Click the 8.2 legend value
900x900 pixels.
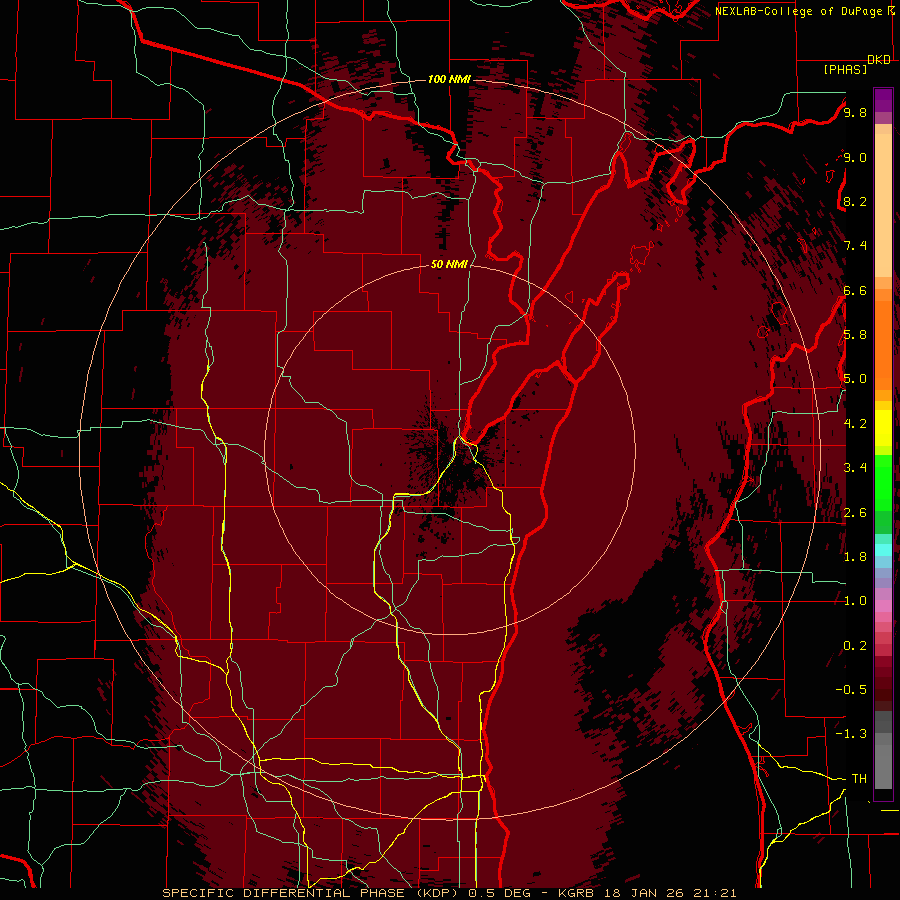[x=855, y=201]
